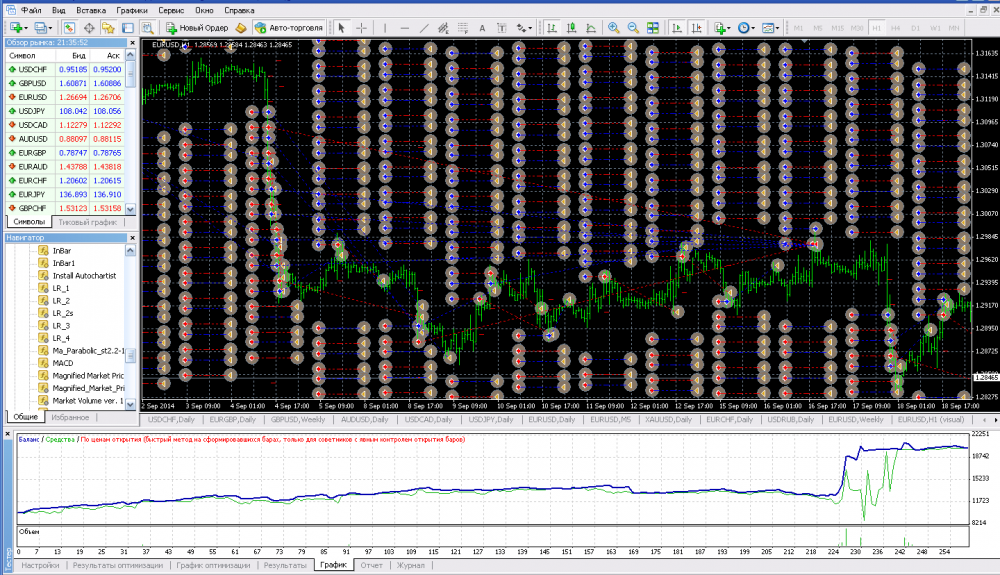The width and height of the screenshot is (1000, 575).
Task: Switch to Тиковый график tab
Action: coord(88,222)
